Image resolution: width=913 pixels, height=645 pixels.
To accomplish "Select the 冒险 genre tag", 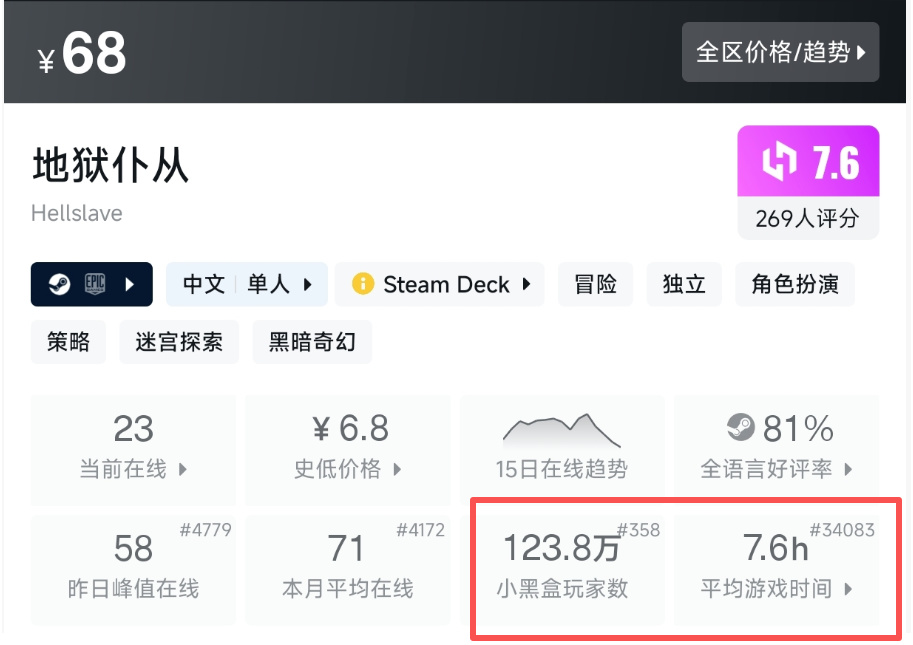I will coord(595,284).
